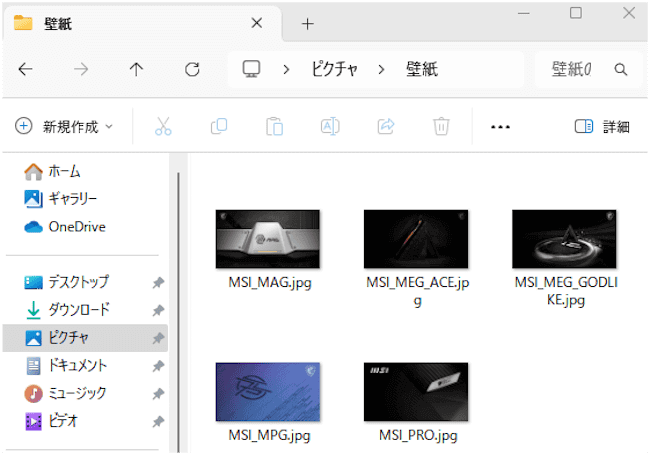Maximize the Explorer window
This screenshot has width=650, height=455.
576,13
